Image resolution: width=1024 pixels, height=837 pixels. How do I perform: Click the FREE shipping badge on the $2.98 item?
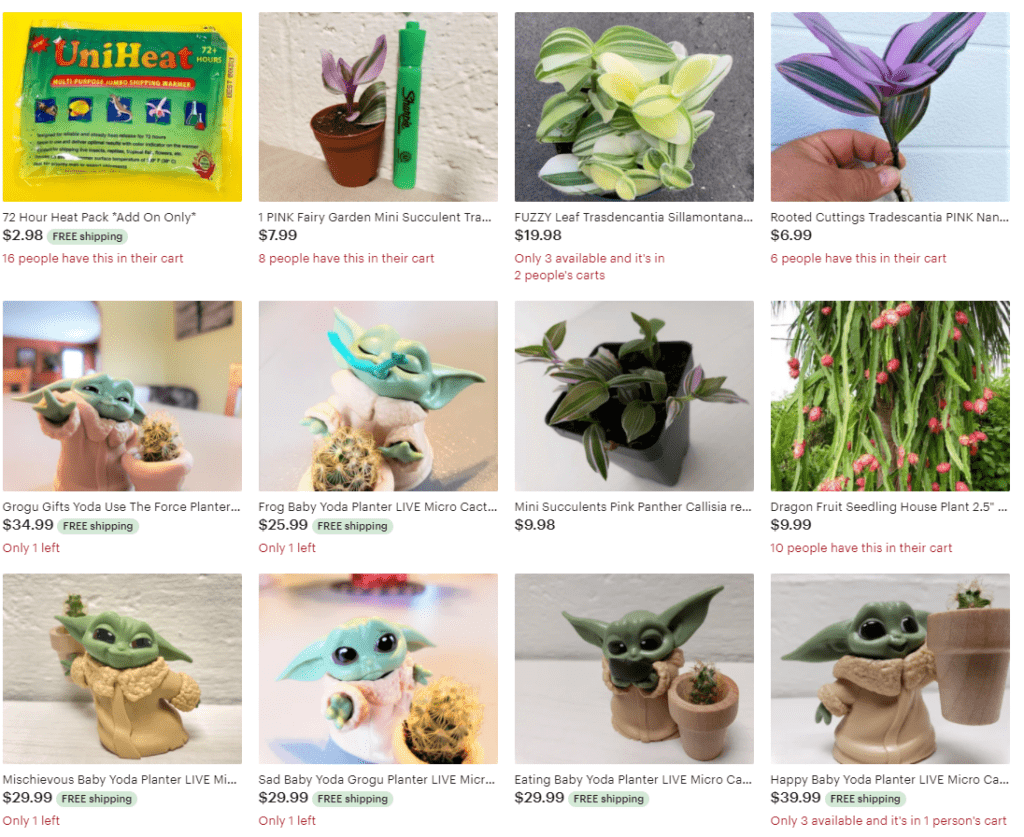pos(88,236)
